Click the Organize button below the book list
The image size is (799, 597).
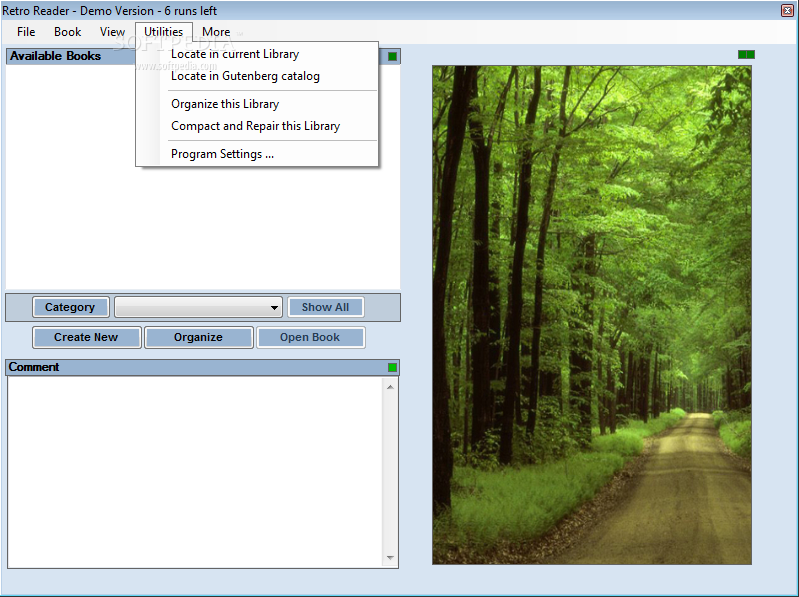[199, 337]
